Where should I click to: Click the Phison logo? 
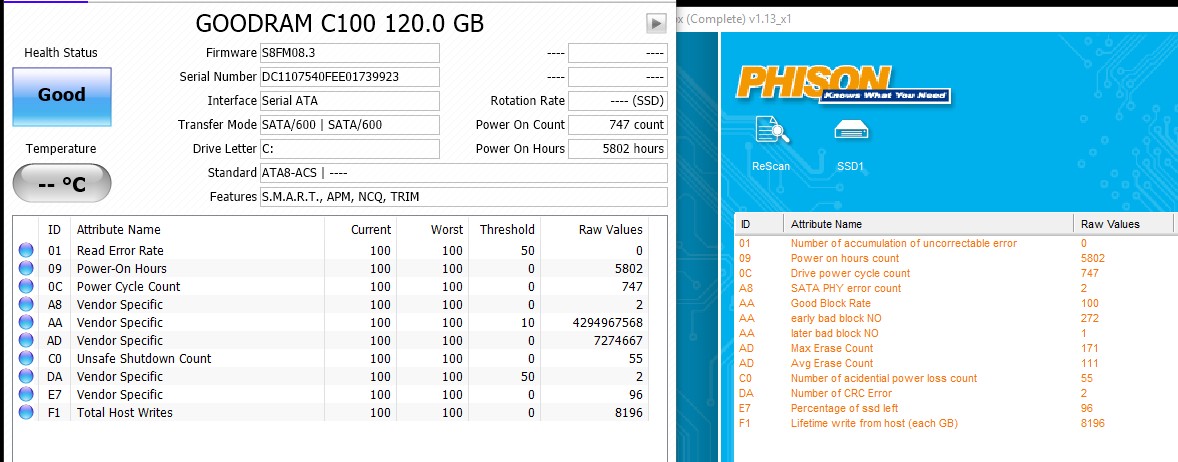pyautogui.click(x=844, y=84)
